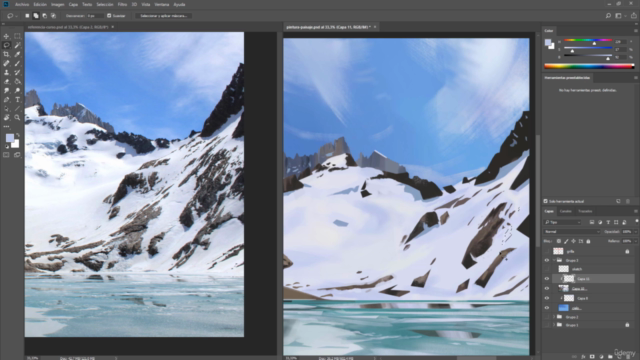Show the sketch layer

coord(547,269)
